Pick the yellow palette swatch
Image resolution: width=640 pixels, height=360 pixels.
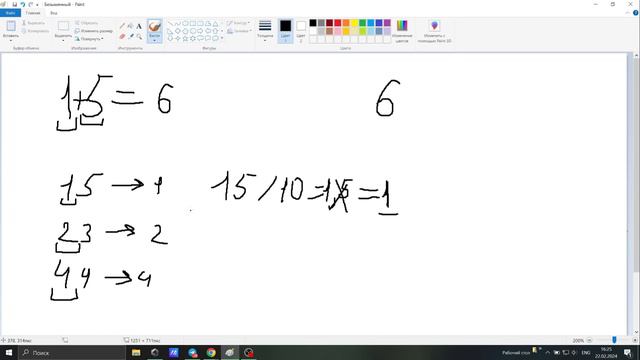[354, 23]
